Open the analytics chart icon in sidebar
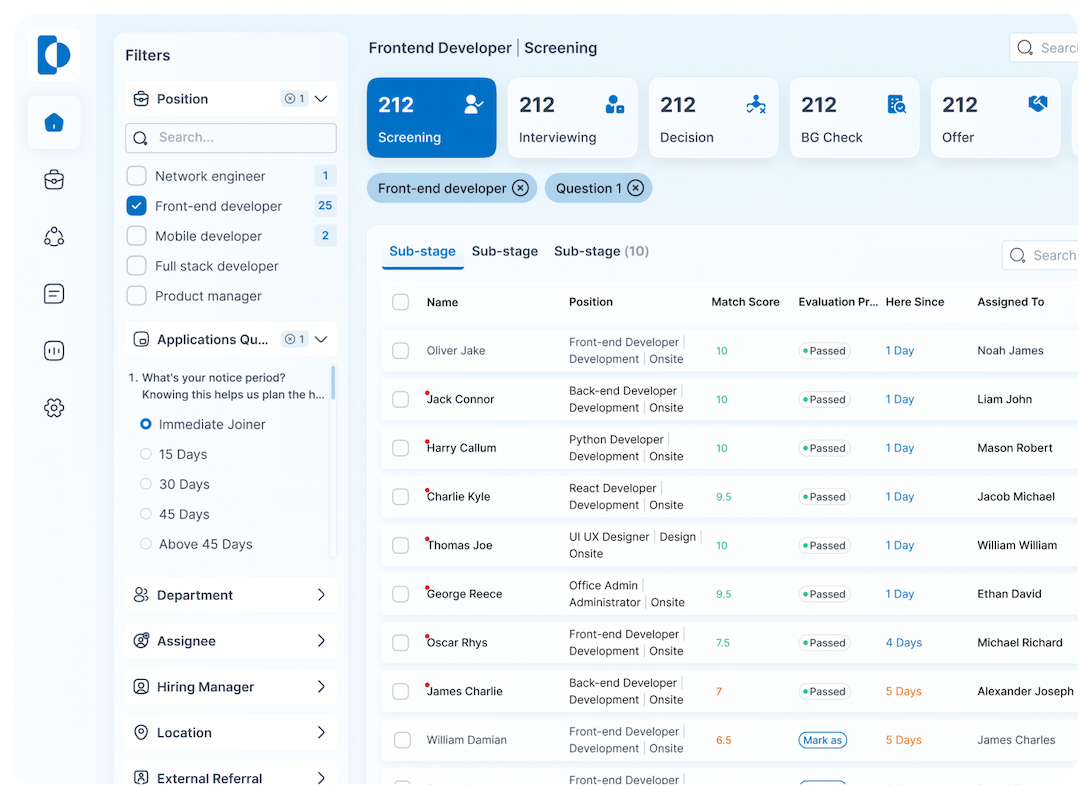Screen dimensions: 1080x786 54,351
